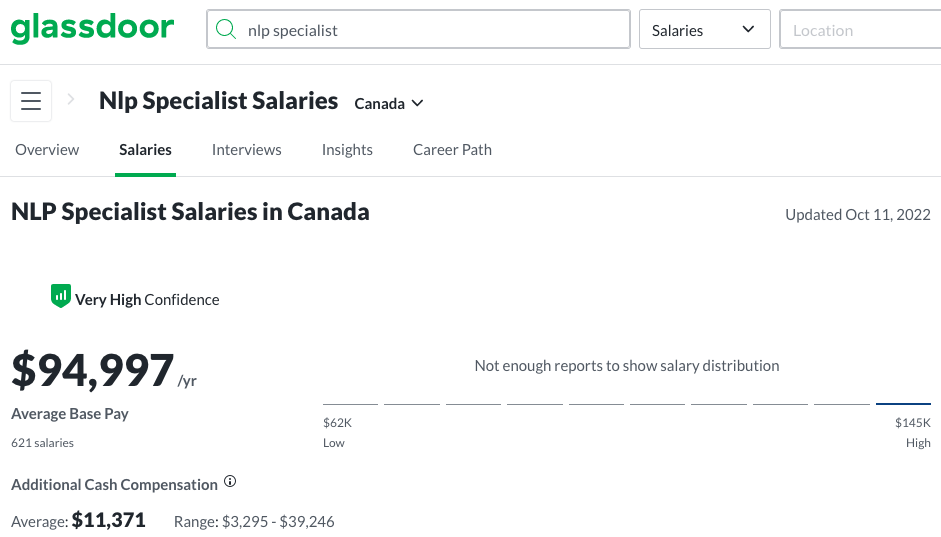Click the Glassdoor logo
The image size is (941, 537).
[92, 28]
